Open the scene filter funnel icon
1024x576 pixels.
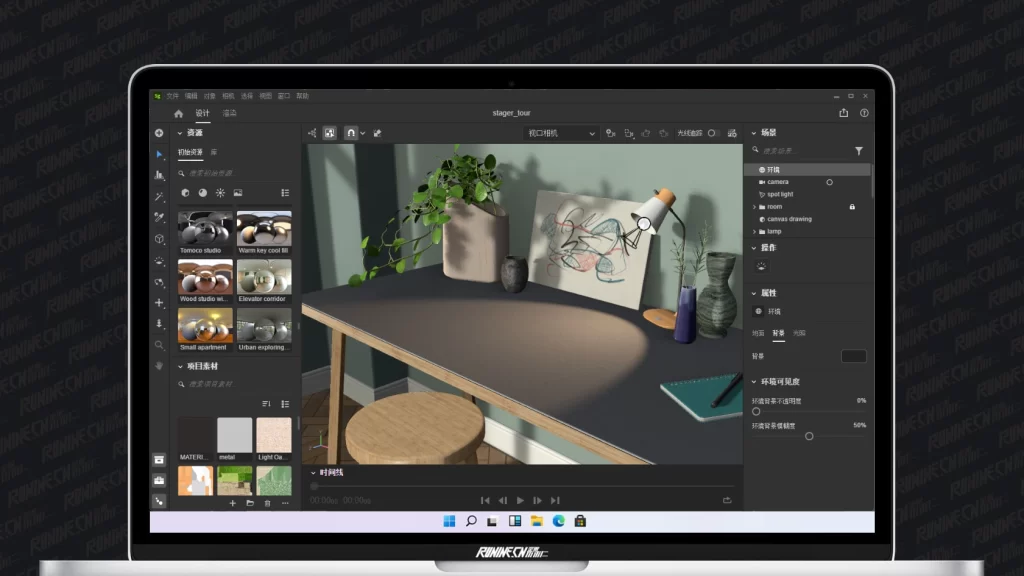858,151
